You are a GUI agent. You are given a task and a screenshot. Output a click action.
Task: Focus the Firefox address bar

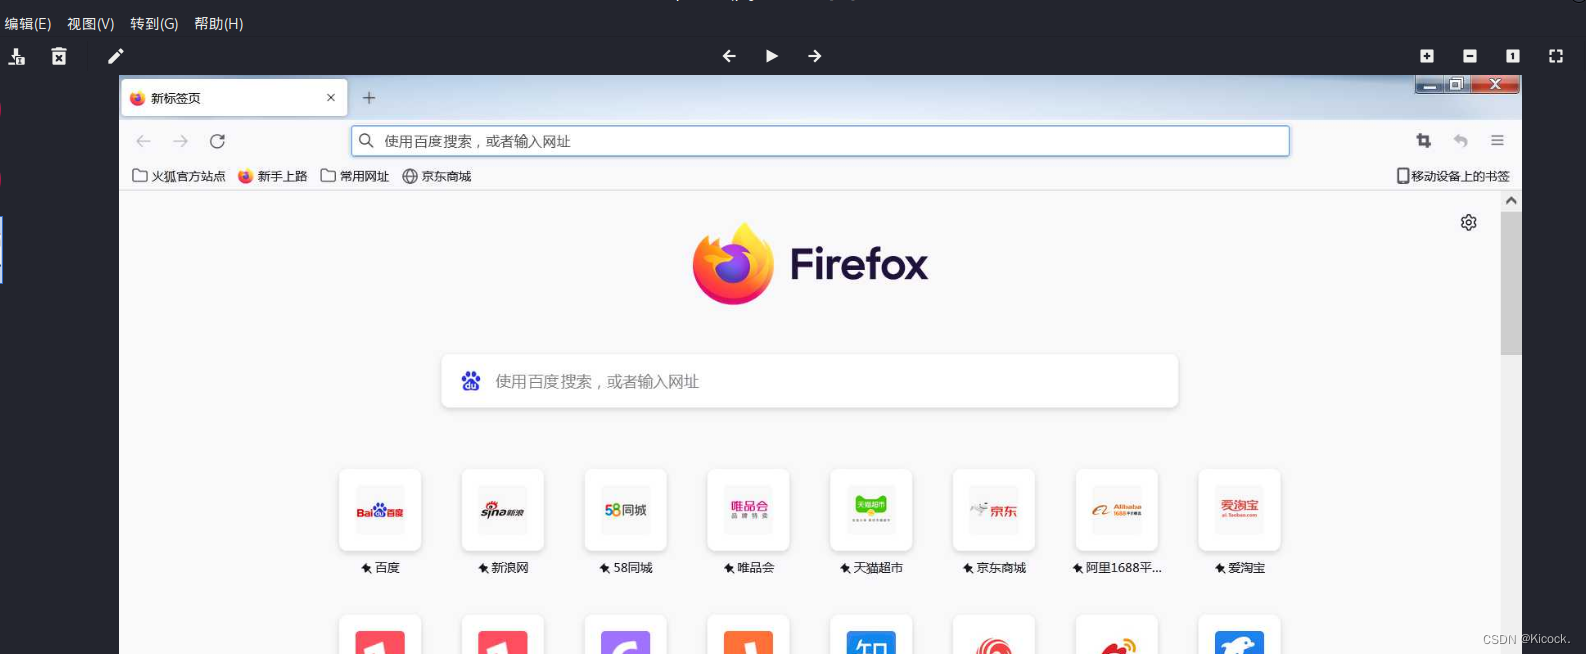(x=820, y=141)
